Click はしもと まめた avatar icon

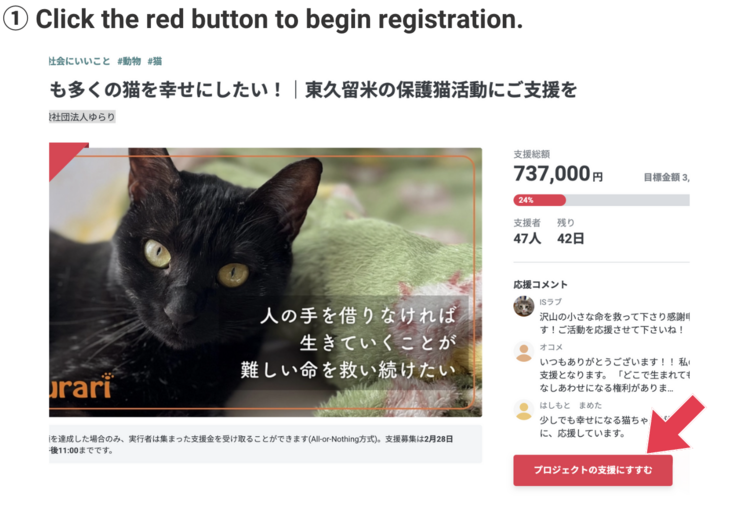[524, 410]
